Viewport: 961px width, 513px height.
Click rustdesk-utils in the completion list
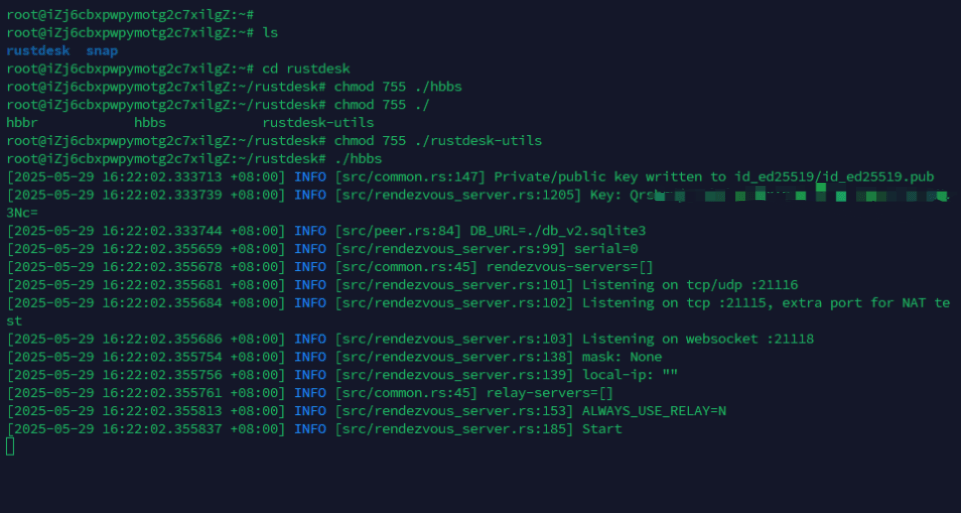tap(318, 123)
